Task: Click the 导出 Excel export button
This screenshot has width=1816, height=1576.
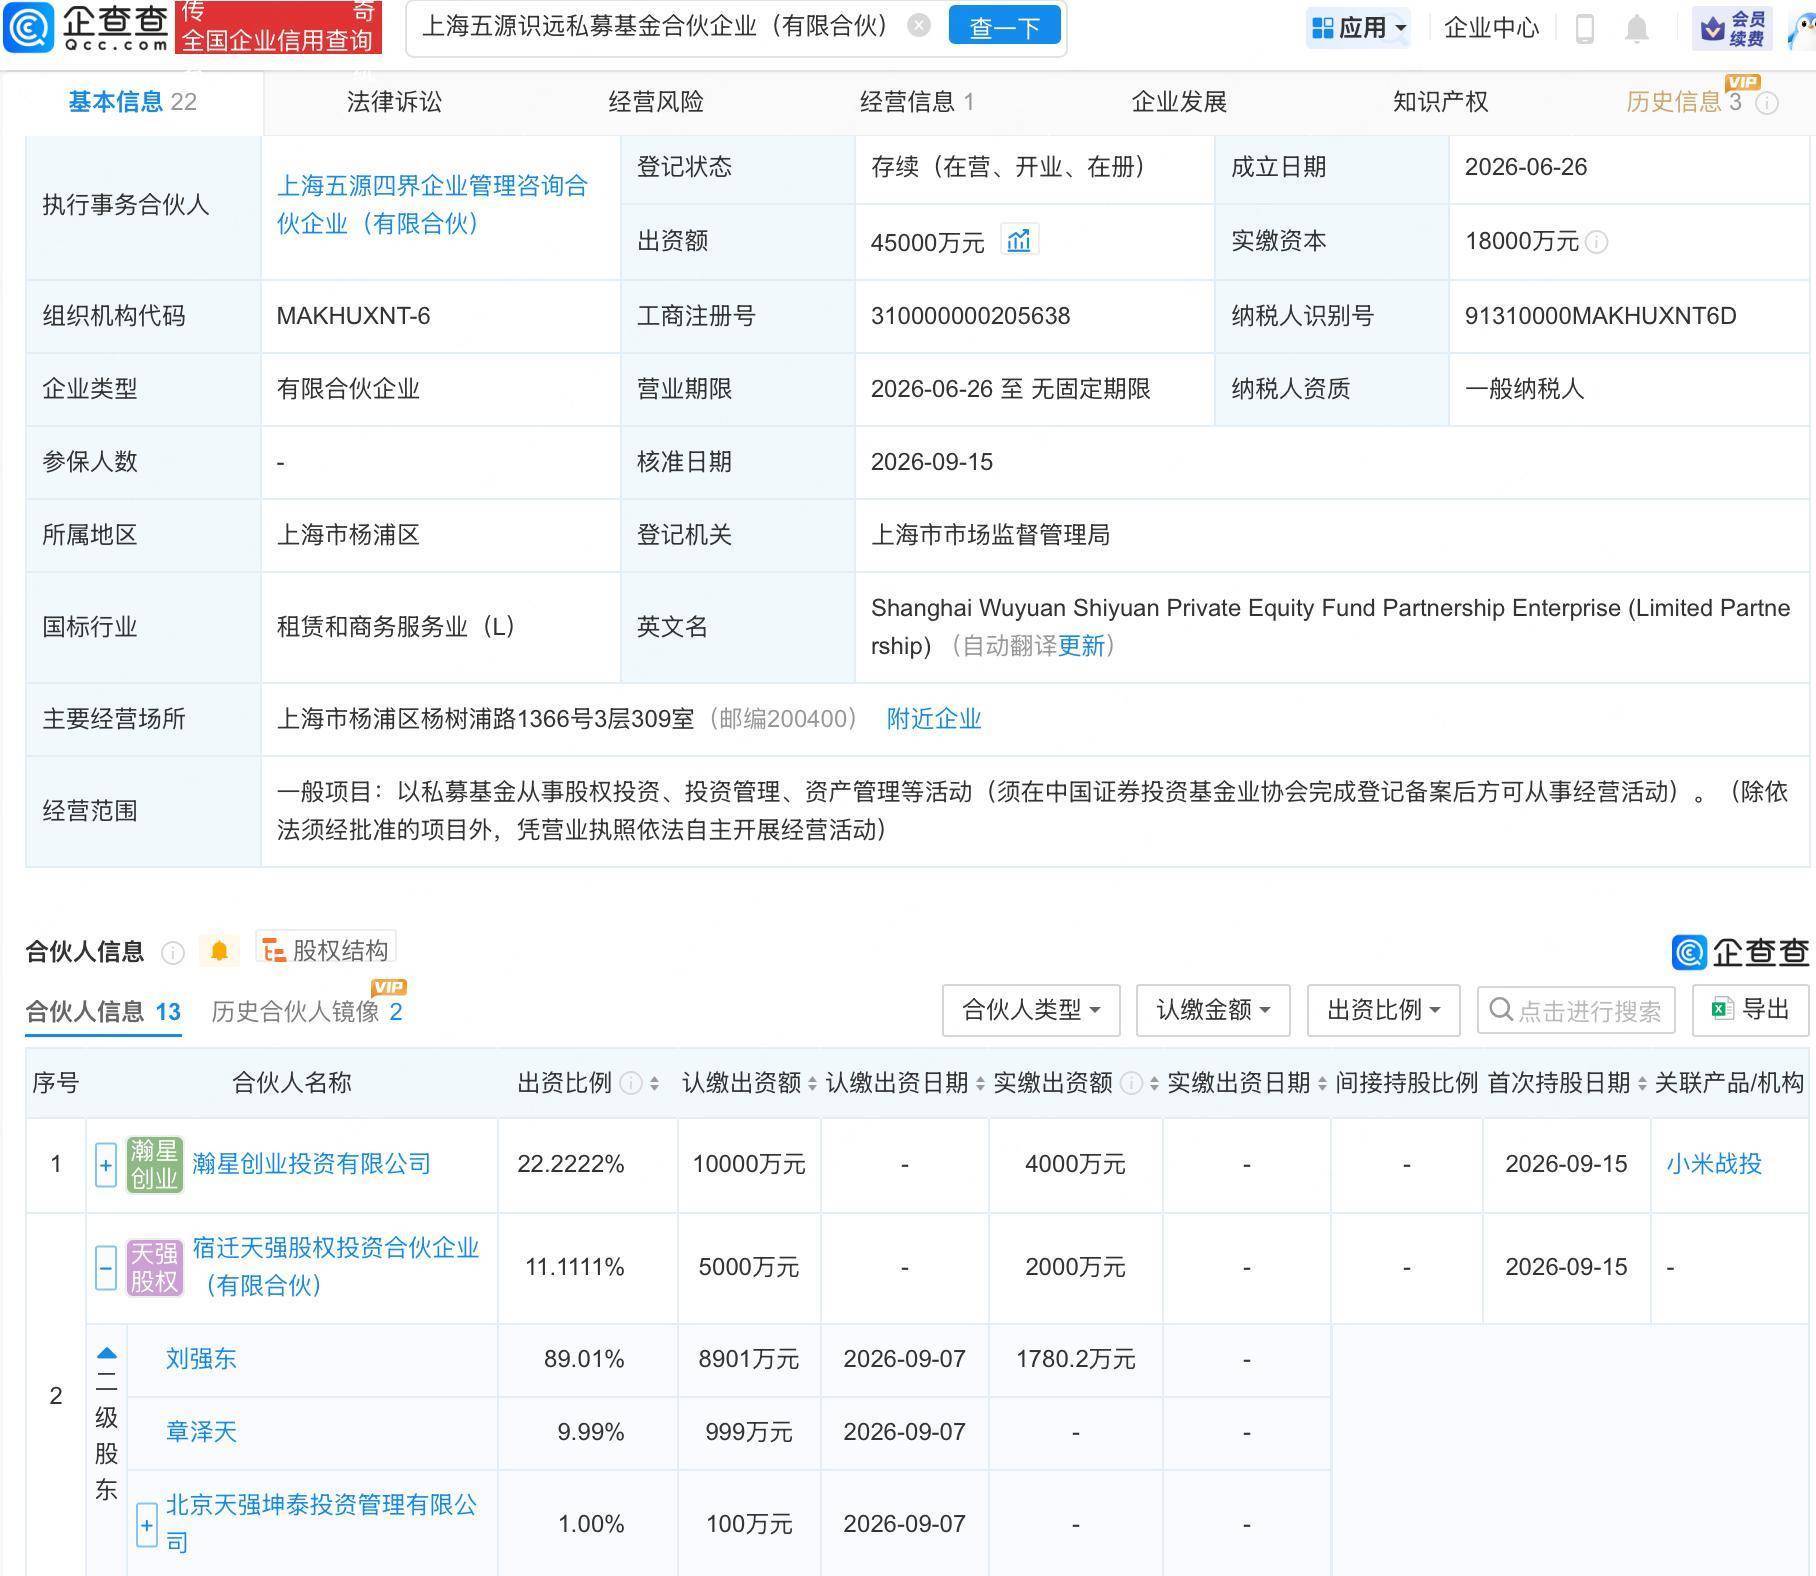Action: click(x=1750, y=1010)
